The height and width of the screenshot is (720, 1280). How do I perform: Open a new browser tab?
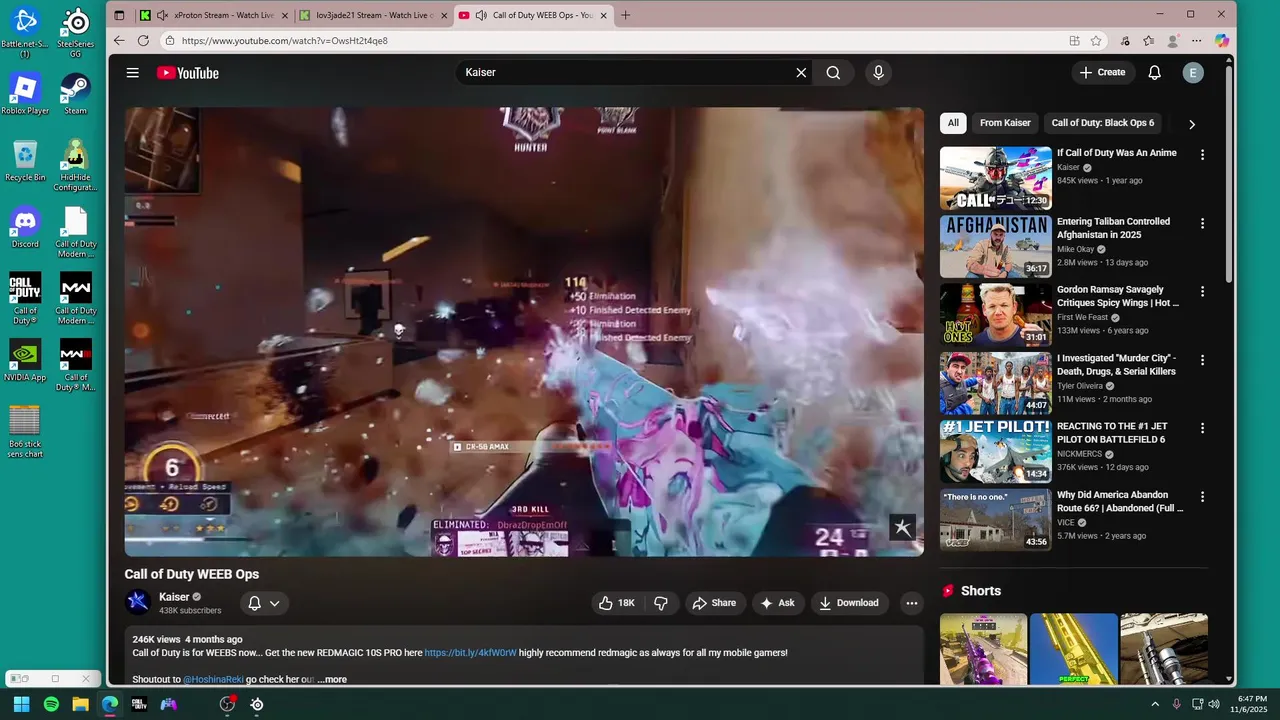point(626,15)
